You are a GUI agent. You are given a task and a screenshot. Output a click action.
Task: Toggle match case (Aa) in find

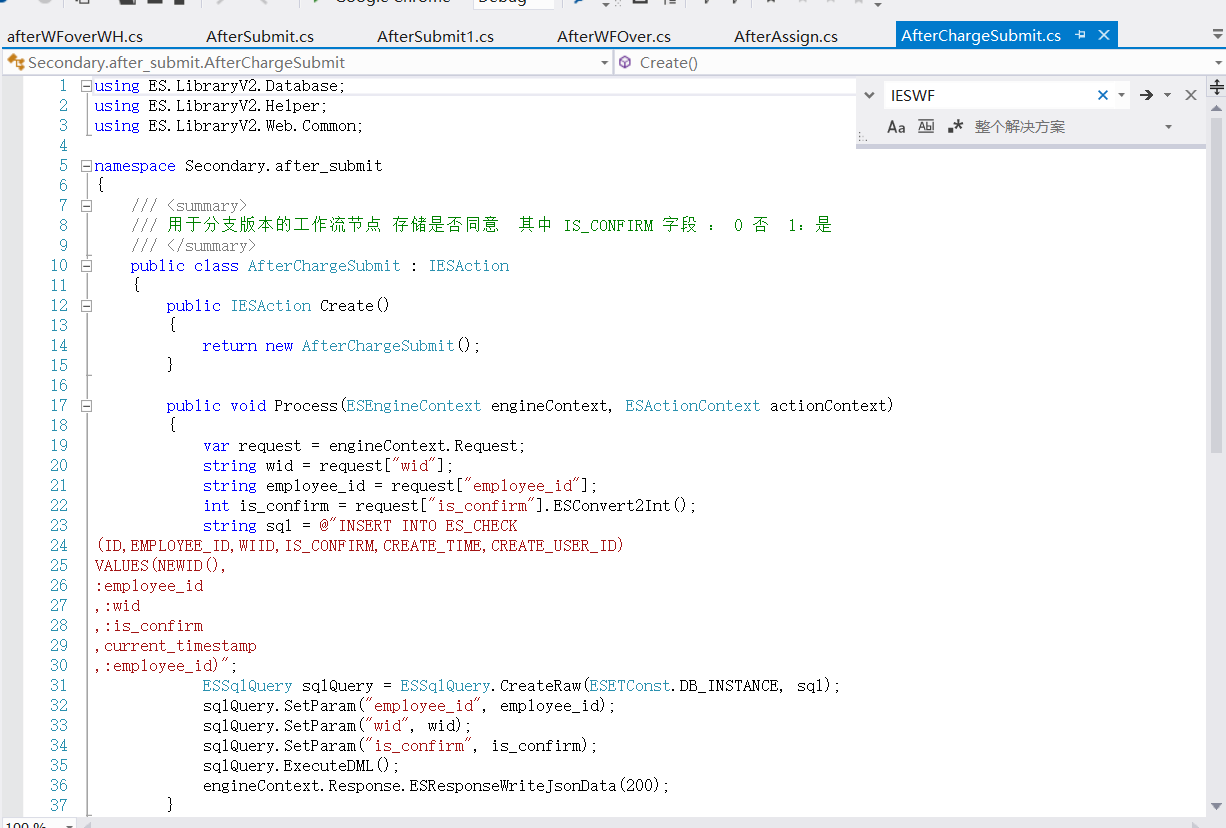896,127
